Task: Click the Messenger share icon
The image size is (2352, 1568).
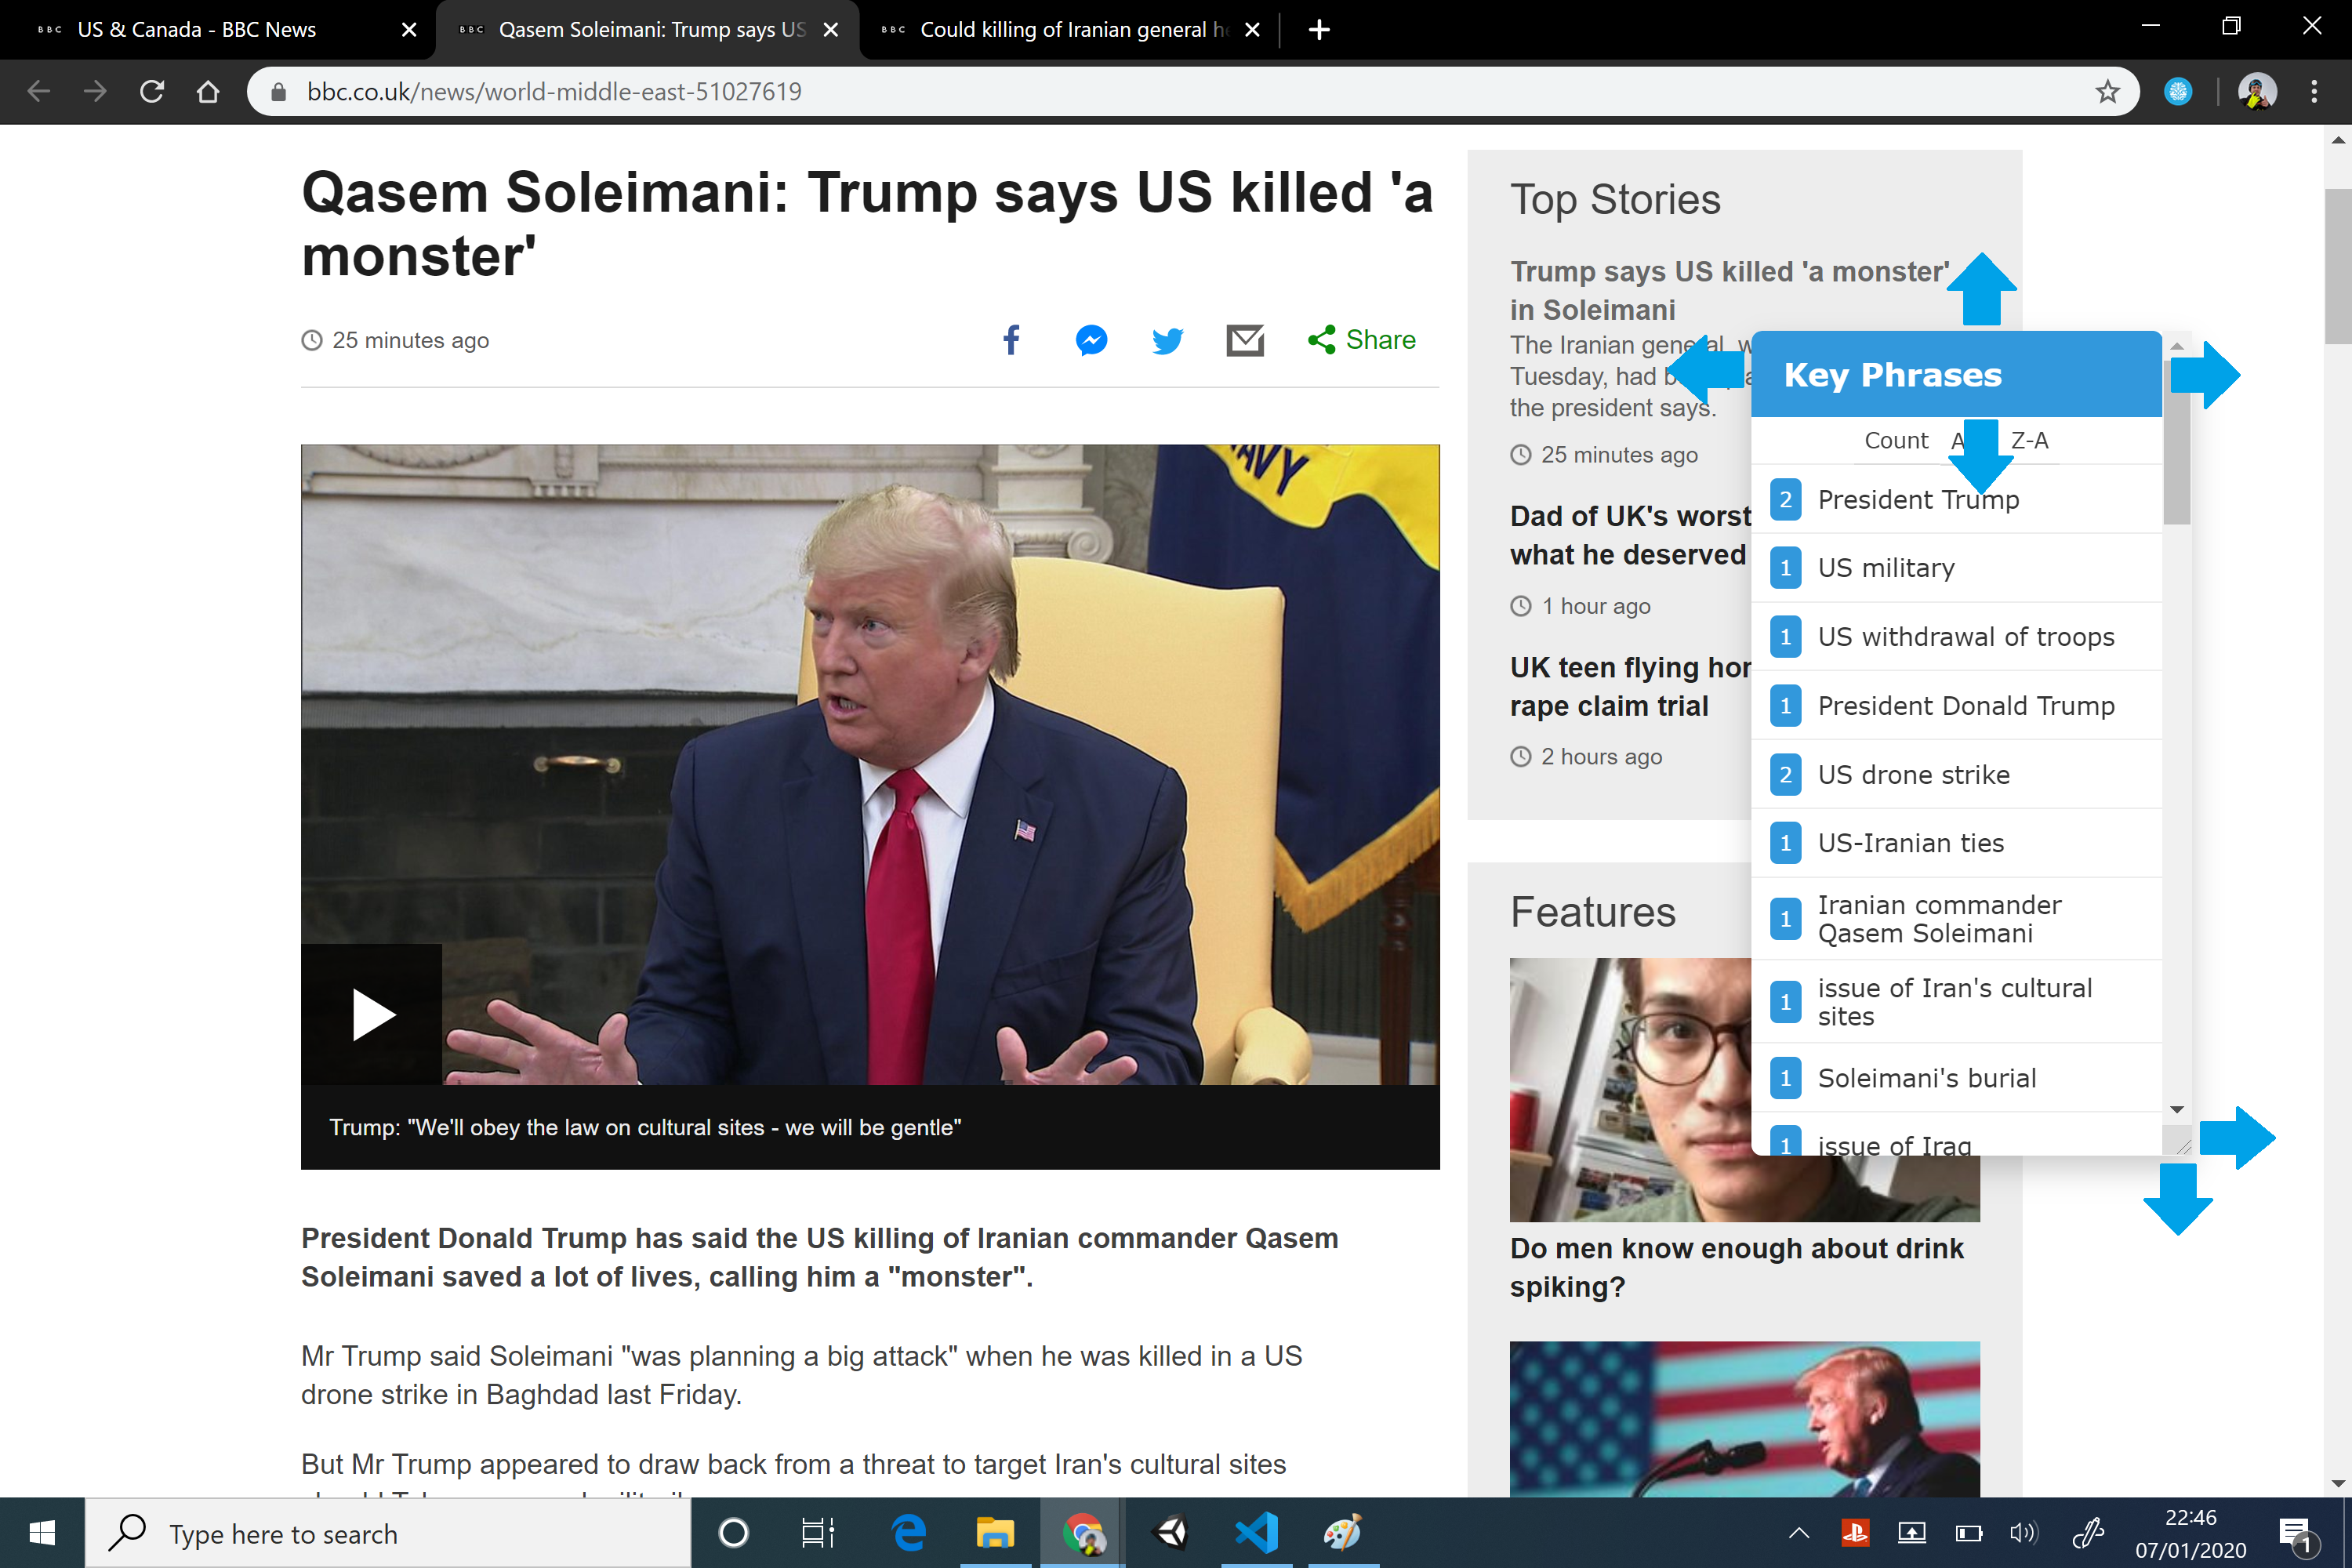Action: click(1091, 340)
